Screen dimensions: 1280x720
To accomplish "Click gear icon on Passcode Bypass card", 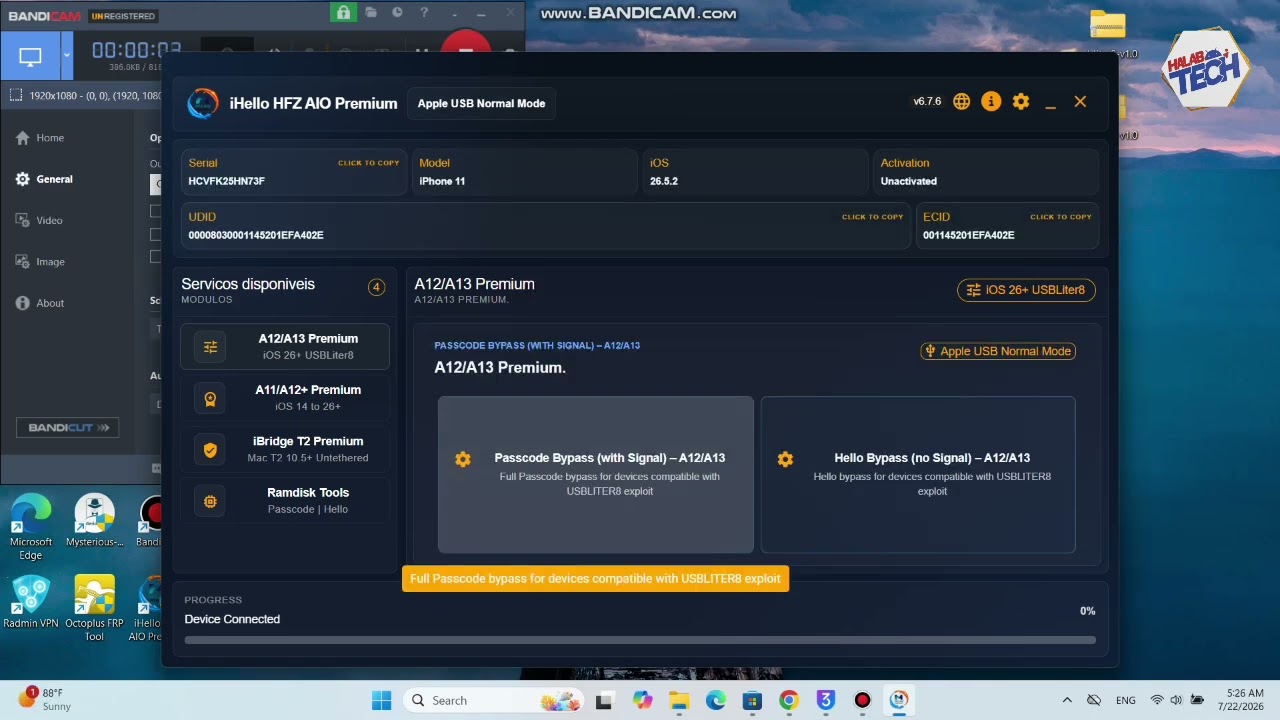I will (463, 459).
